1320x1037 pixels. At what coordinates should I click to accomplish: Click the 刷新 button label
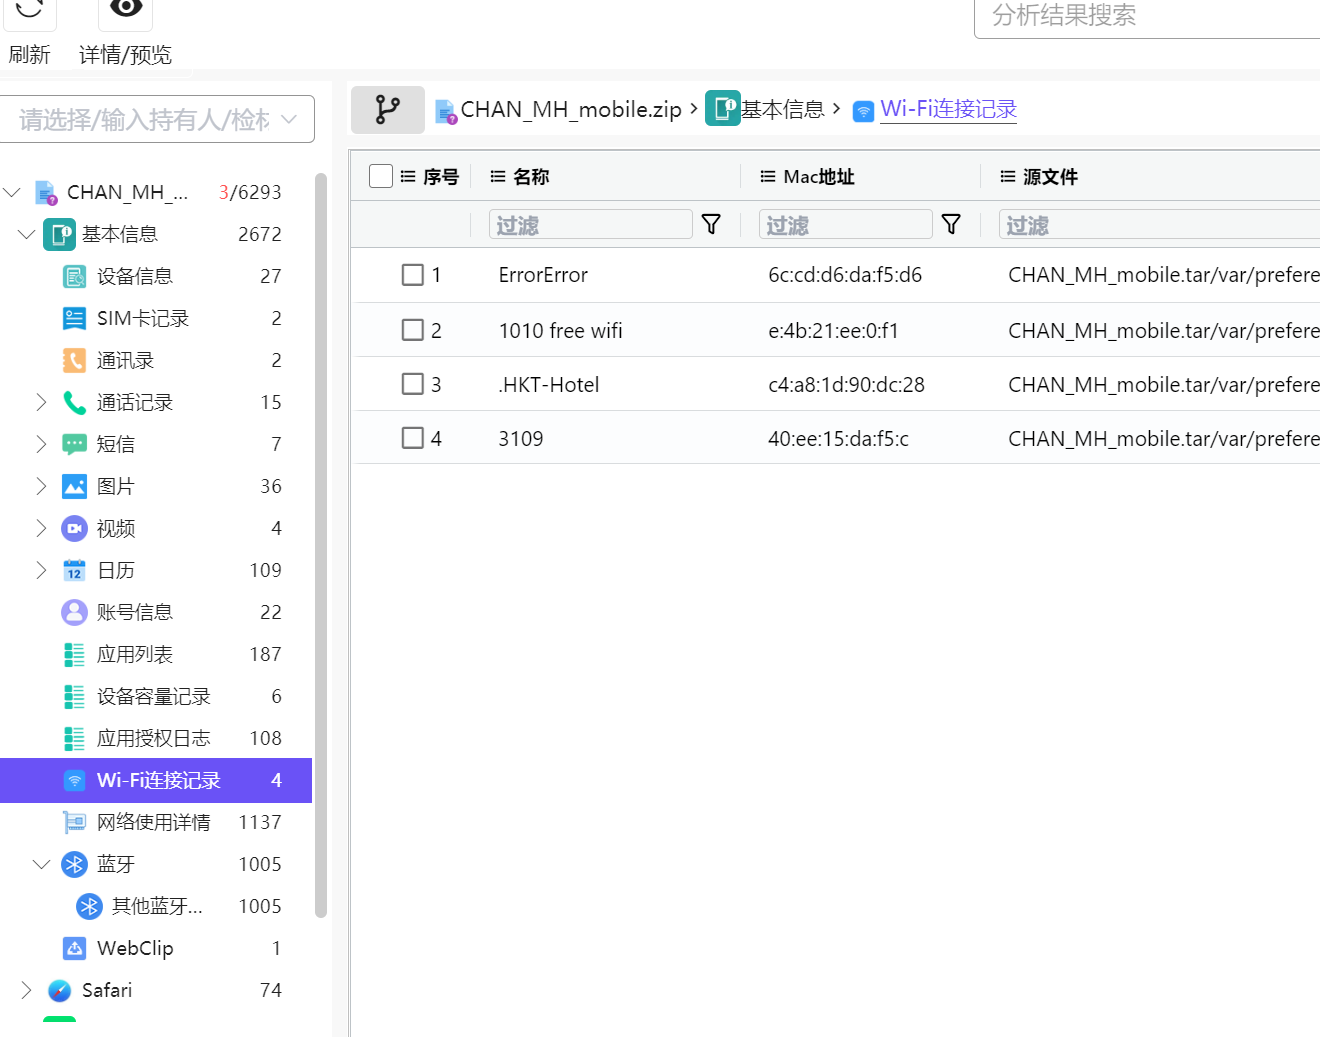29,55
